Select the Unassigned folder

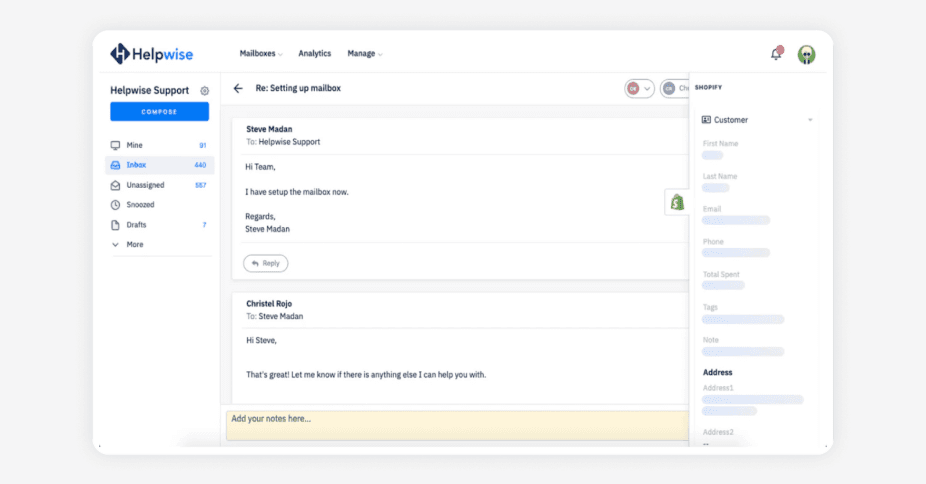(159, 185)
